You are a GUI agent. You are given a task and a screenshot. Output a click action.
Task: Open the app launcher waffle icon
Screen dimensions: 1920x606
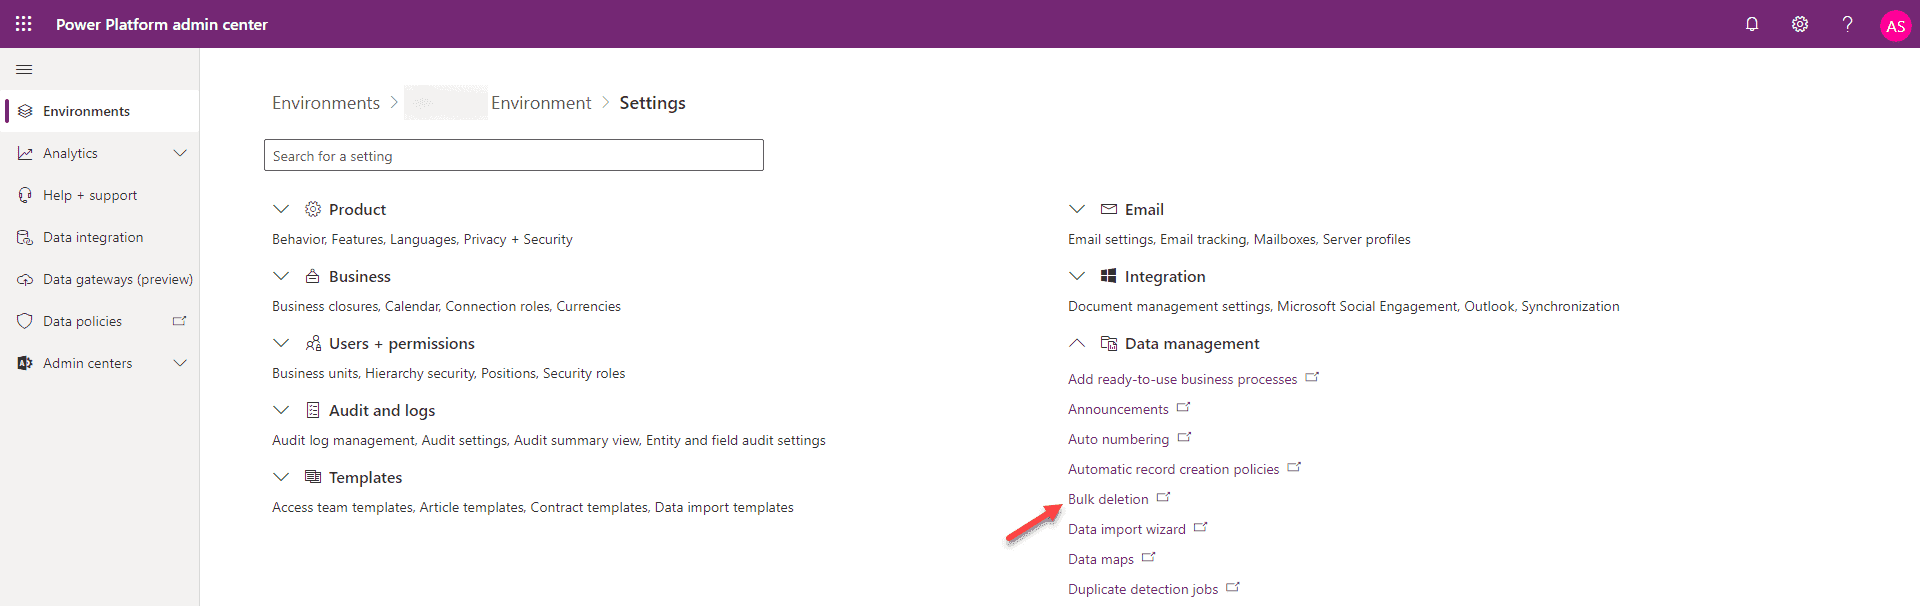[x=24, y=24]
